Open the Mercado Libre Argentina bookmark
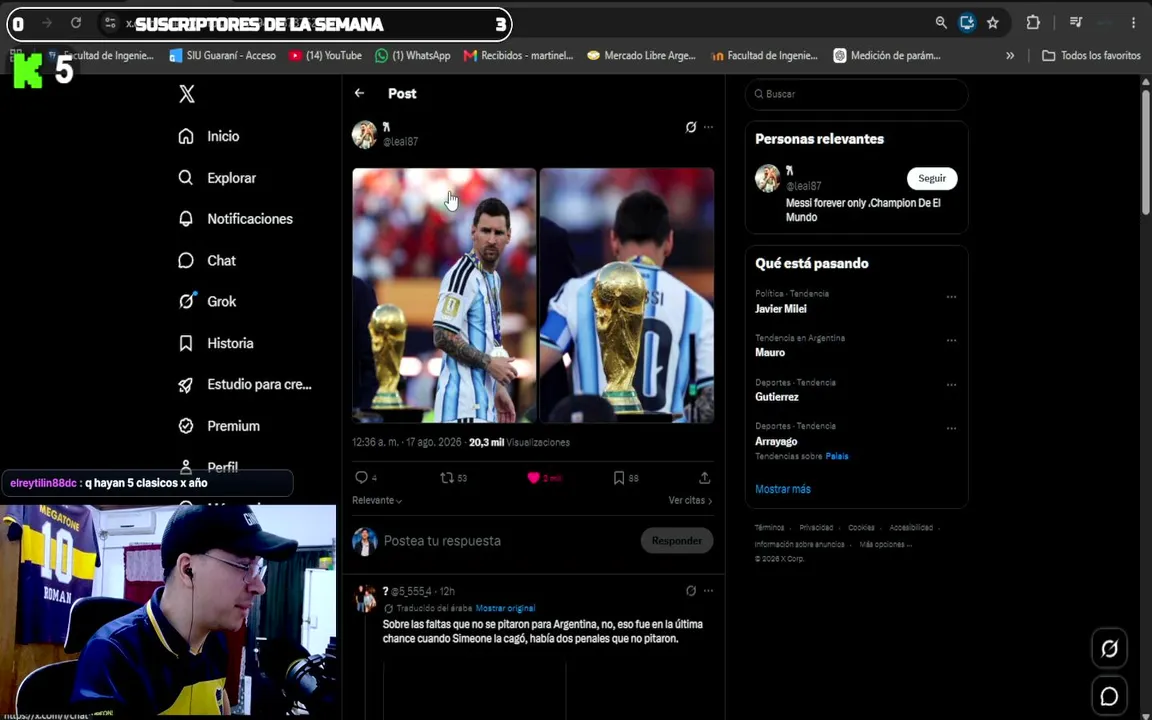1152x720 pixels. 641,56
